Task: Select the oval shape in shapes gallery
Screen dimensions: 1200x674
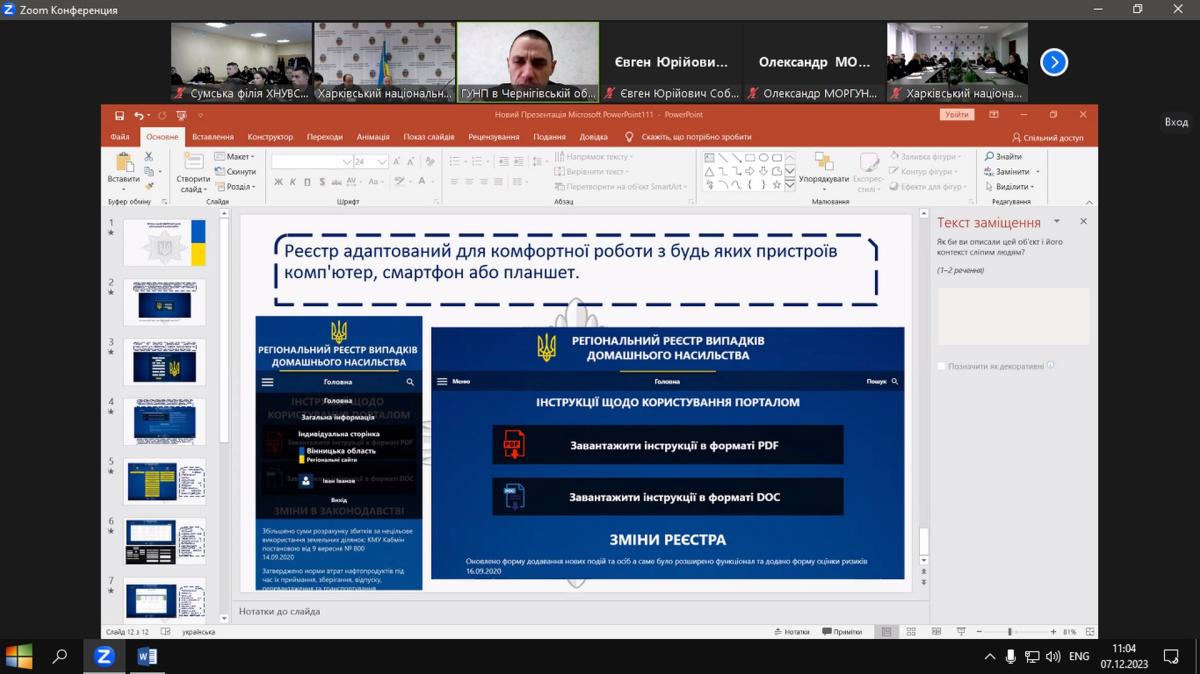Action: [x=763, y=158]
